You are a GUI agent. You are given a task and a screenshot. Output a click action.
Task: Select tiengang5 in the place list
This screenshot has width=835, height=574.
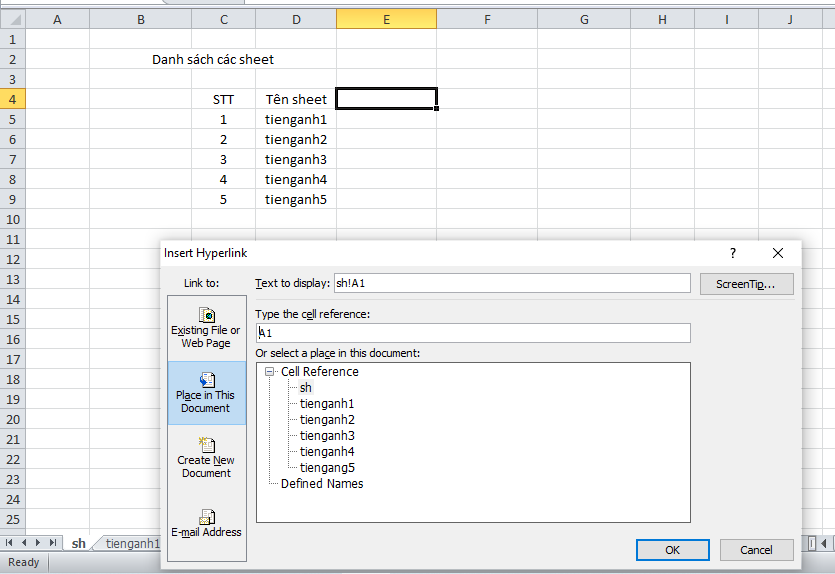pyautogui.click(x=327, y=468)
